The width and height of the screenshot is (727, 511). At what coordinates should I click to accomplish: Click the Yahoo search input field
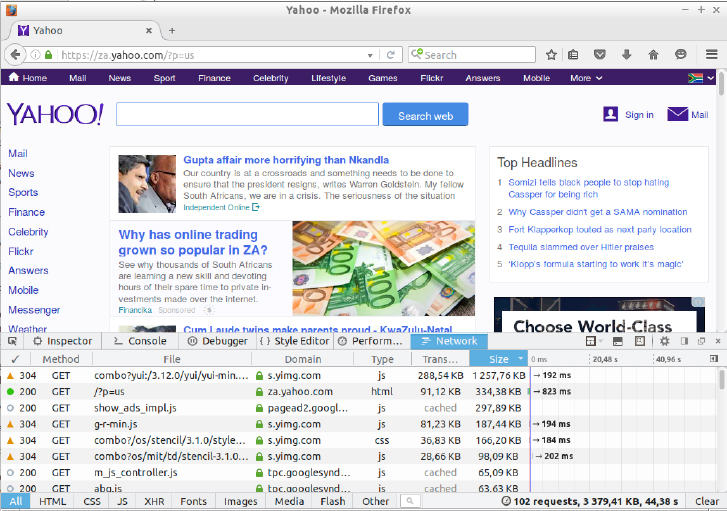point(247,114)
